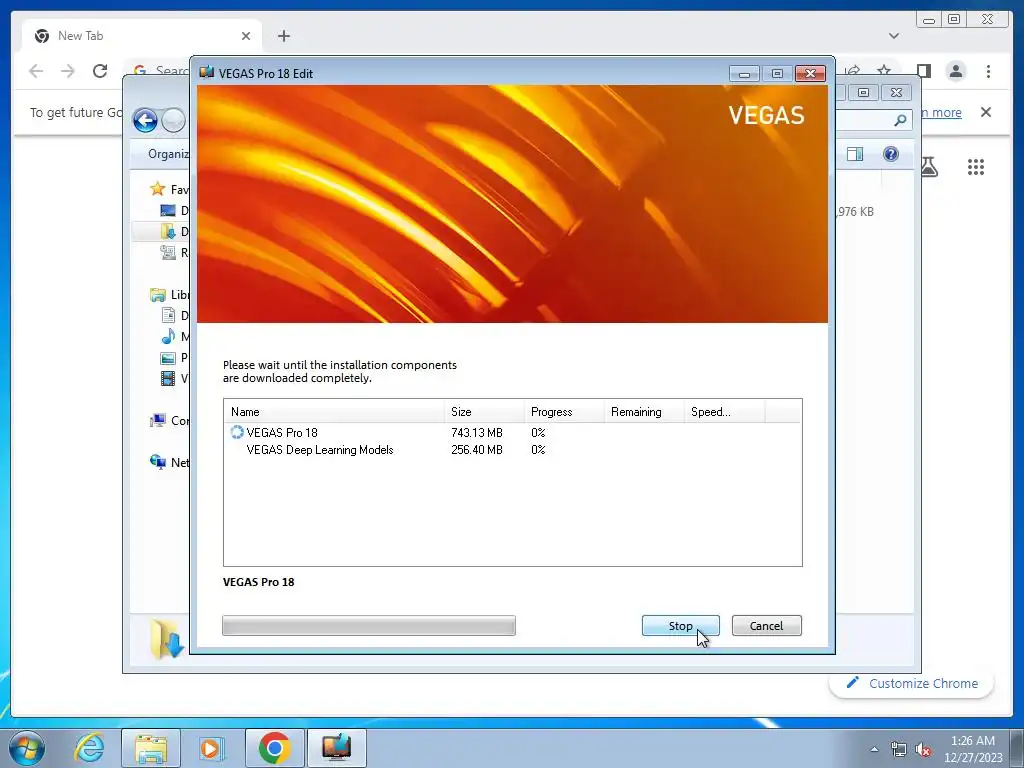Toggle the Explorer preview pane icon
Screen dimensions: 1024x768
click(855, 153)
